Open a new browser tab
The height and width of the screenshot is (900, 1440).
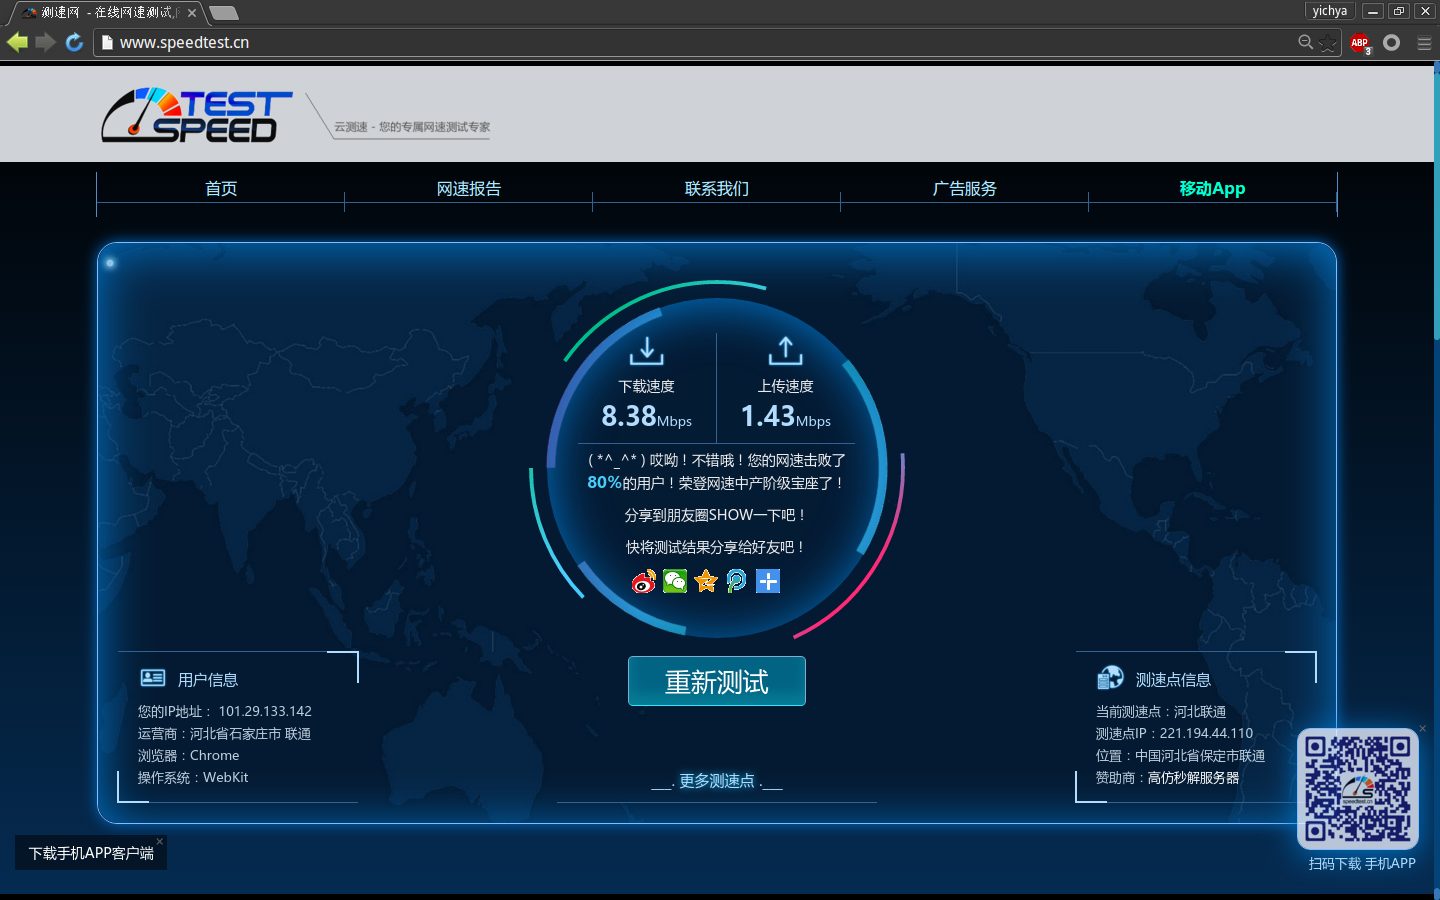(224, 13)
